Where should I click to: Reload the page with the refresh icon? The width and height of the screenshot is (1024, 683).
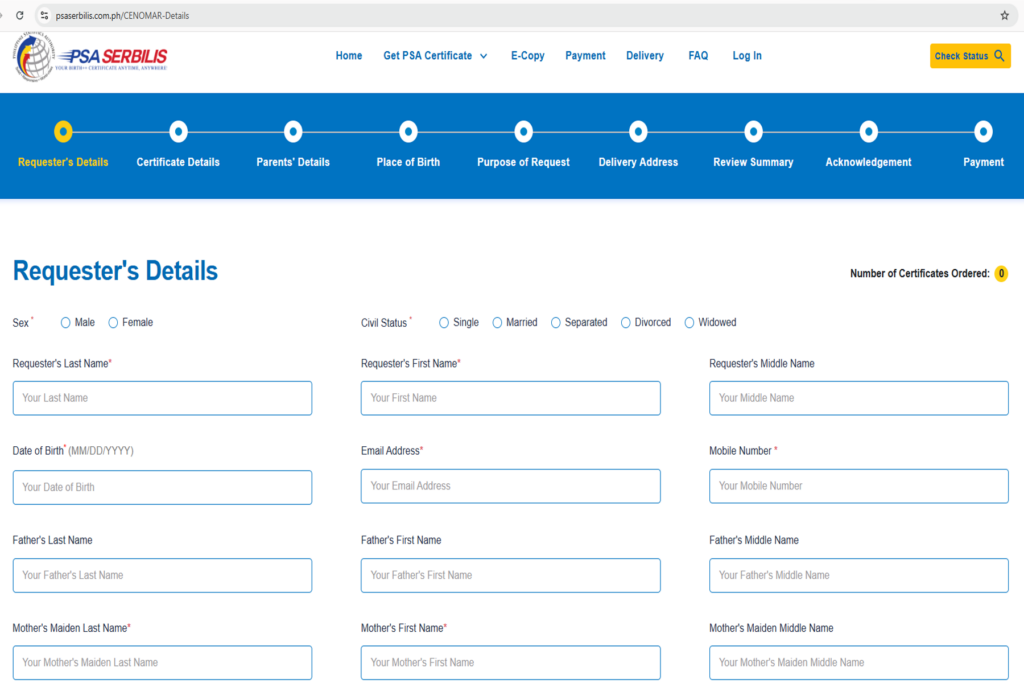[20, 16]
